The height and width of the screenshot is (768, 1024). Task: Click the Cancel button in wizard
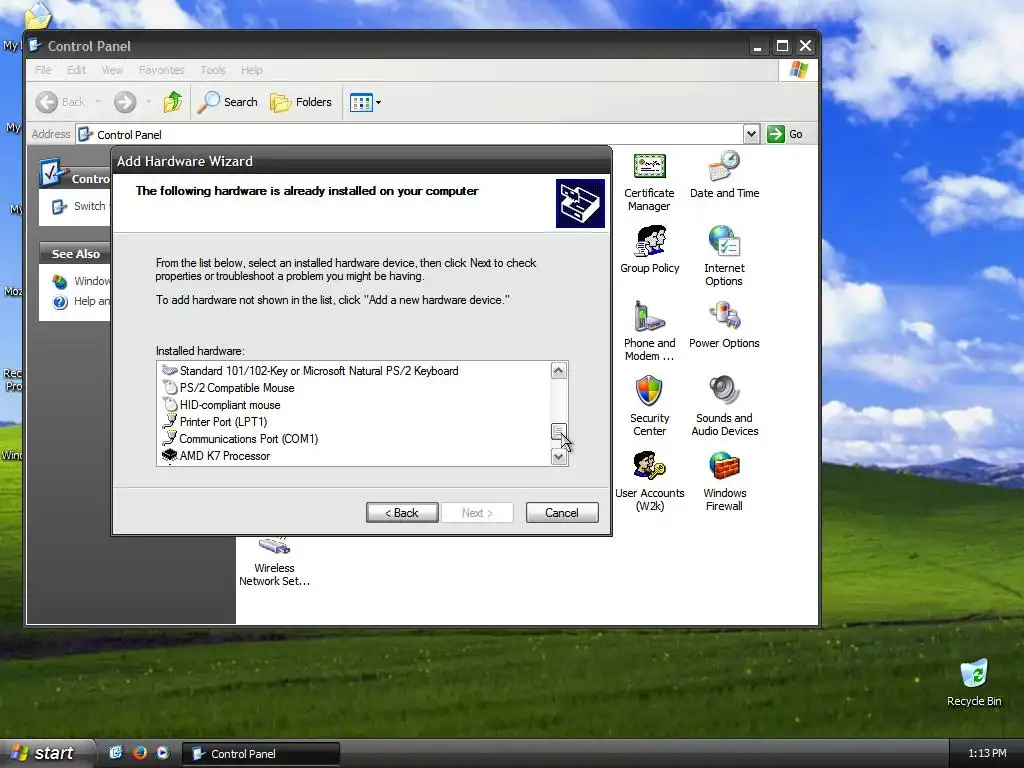click(x=562, y=513)
